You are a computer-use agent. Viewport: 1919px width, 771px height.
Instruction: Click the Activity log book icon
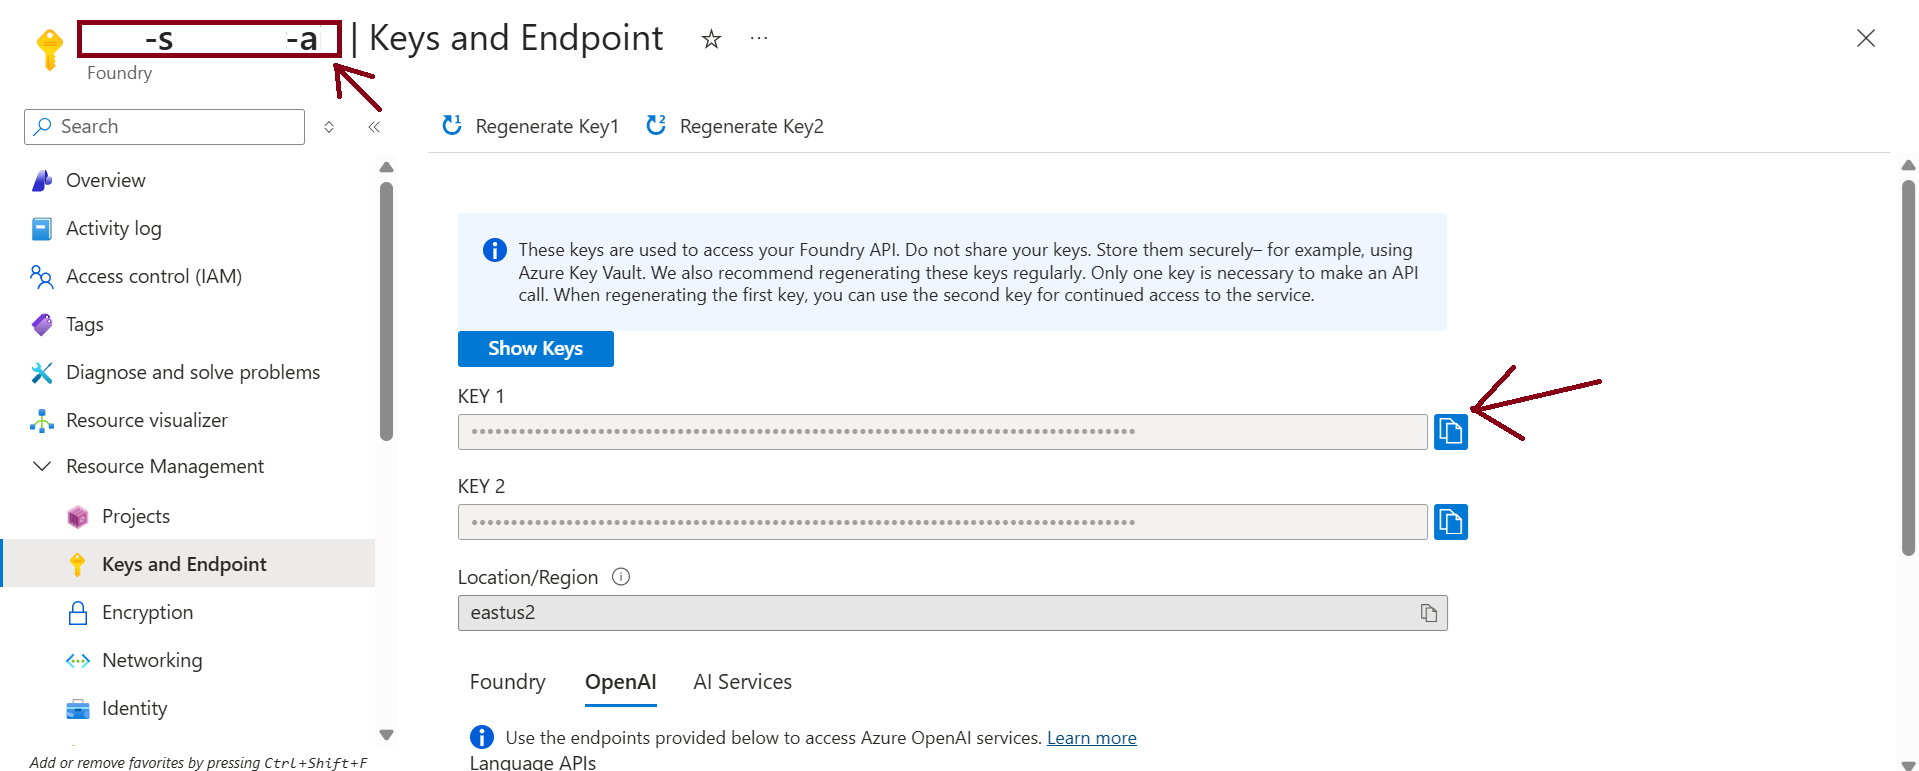42,229
